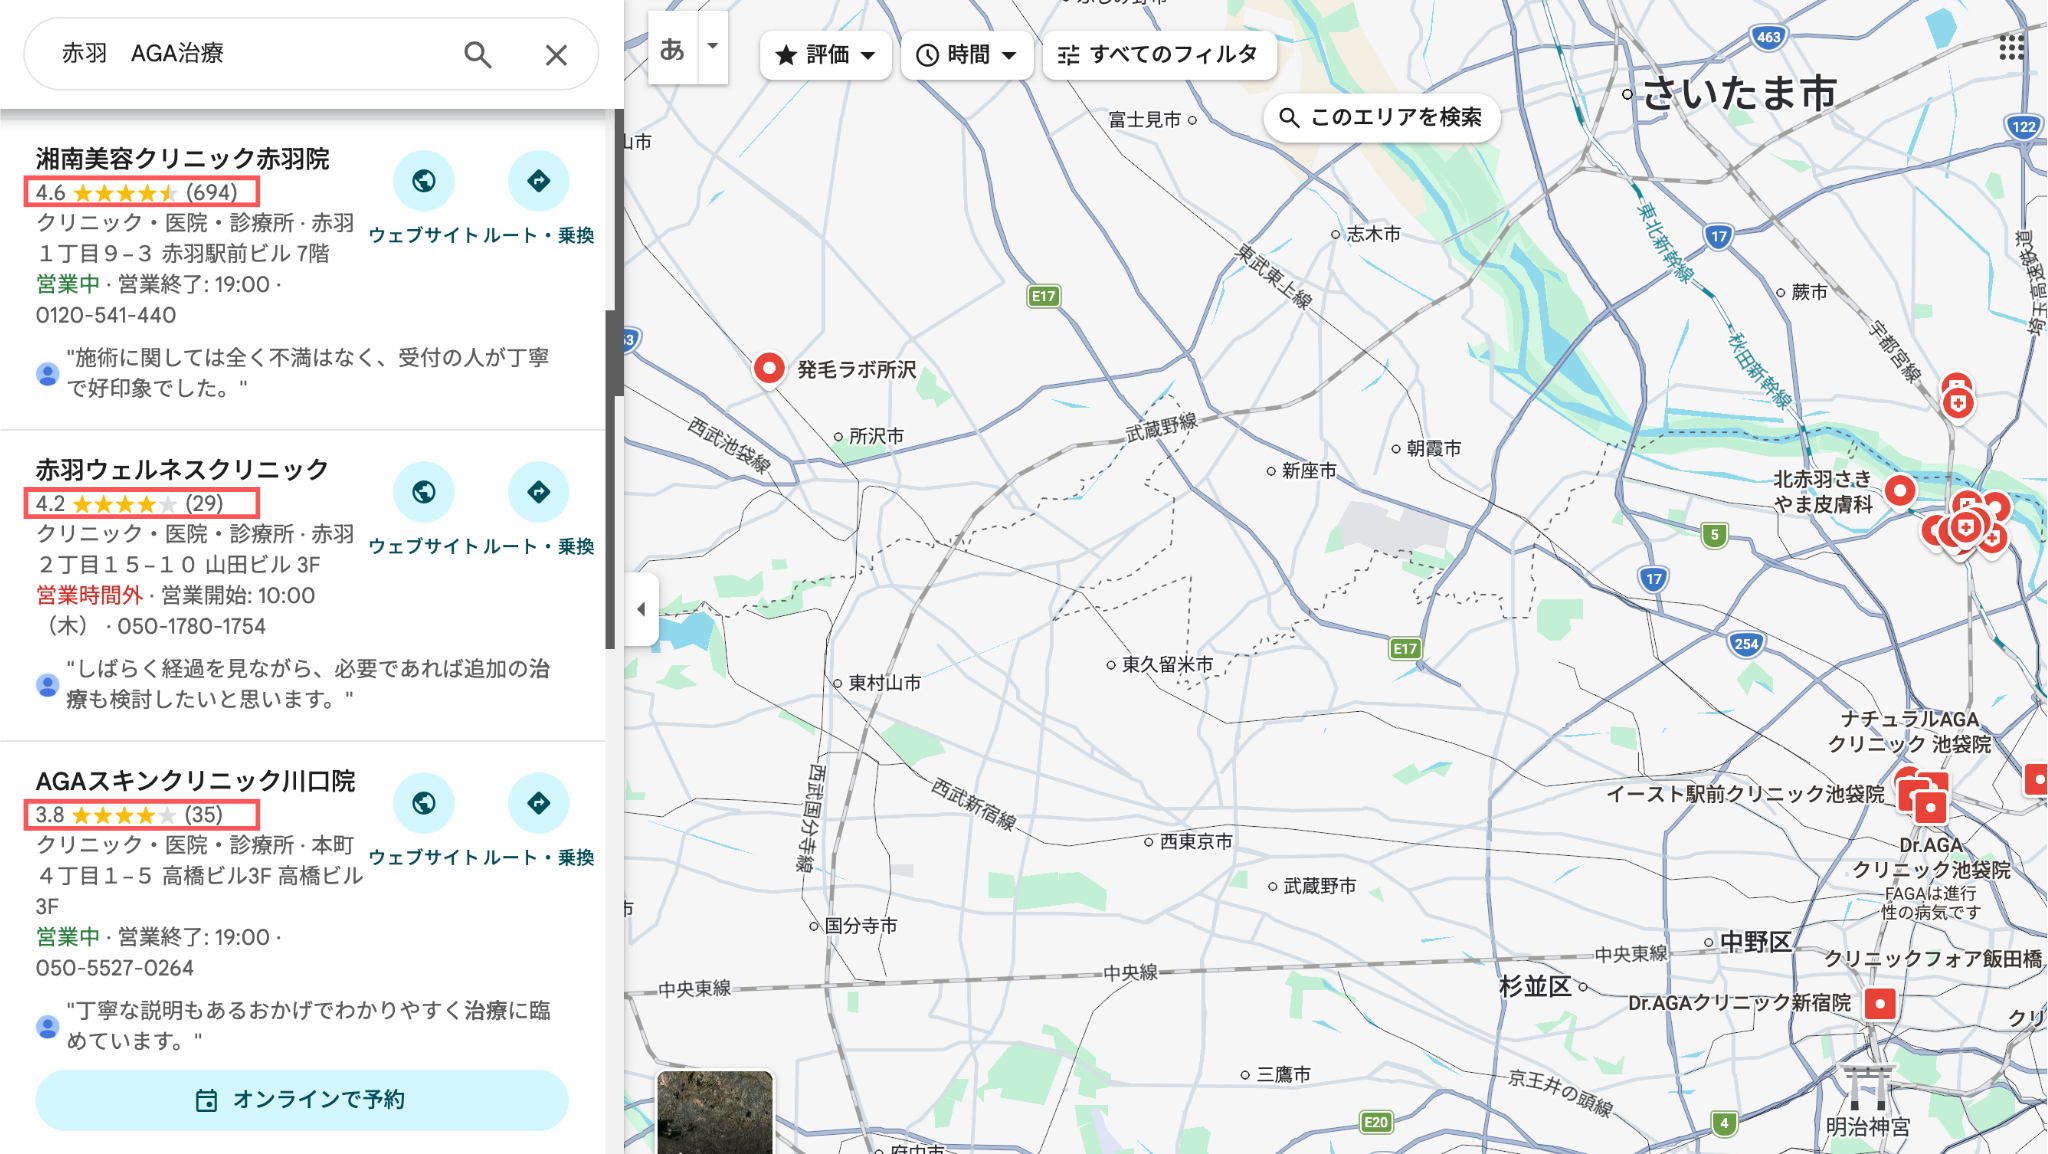Clear the search with the X icon
This screenshot has height=1154, width=2048.
(x=556, y=54)
